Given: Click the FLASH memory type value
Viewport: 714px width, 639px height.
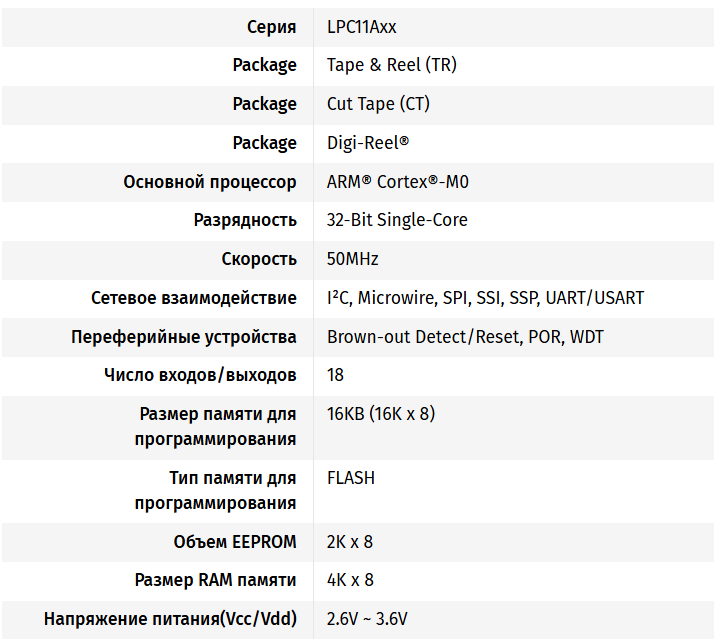Looking at the screenshot, I should point(351,478).
